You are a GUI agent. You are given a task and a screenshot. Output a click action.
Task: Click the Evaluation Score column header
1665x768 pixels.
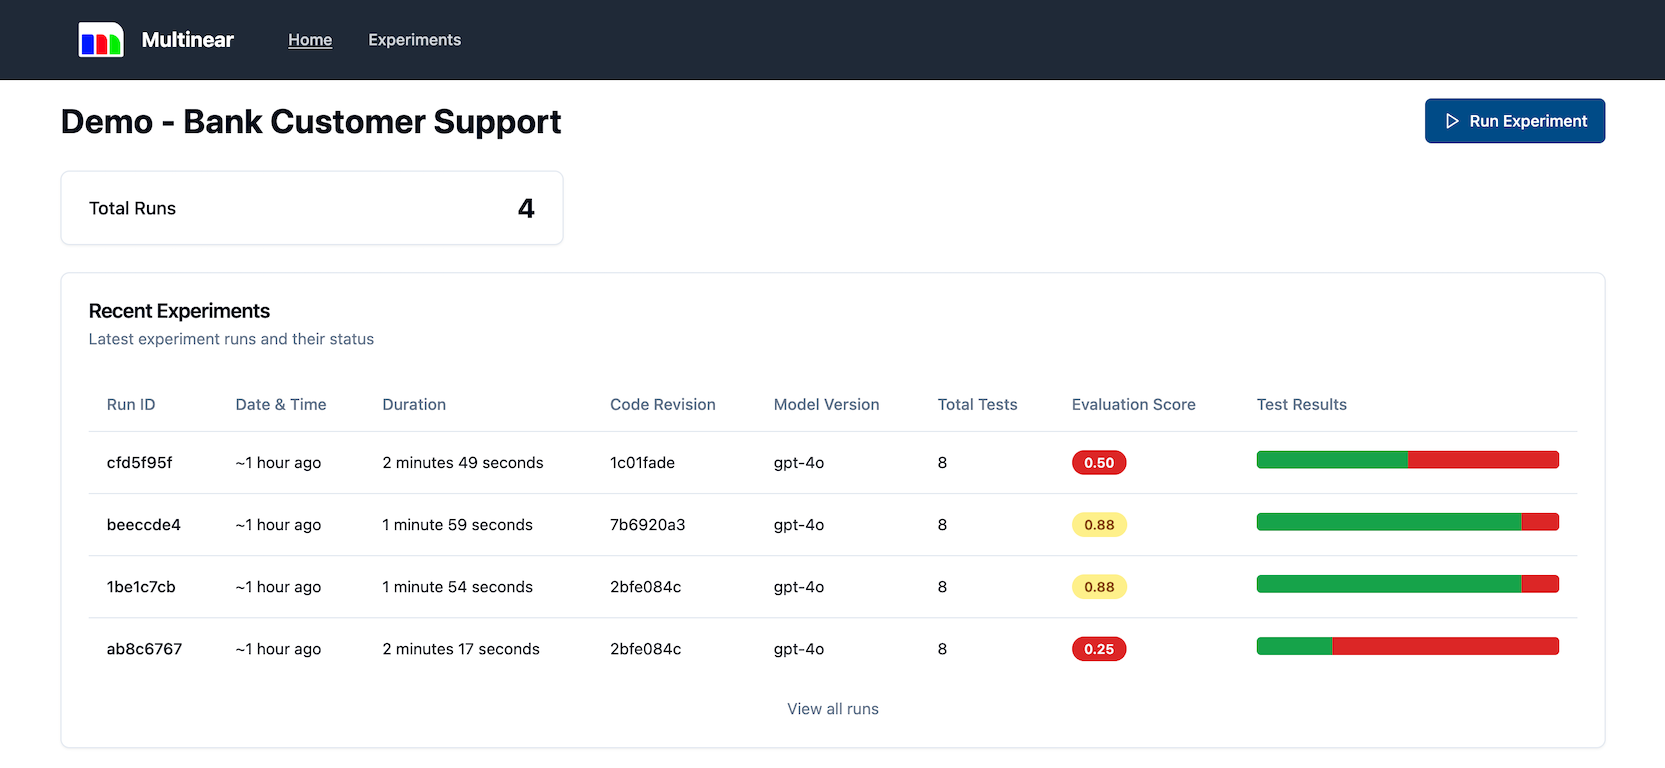point(1134,405)
